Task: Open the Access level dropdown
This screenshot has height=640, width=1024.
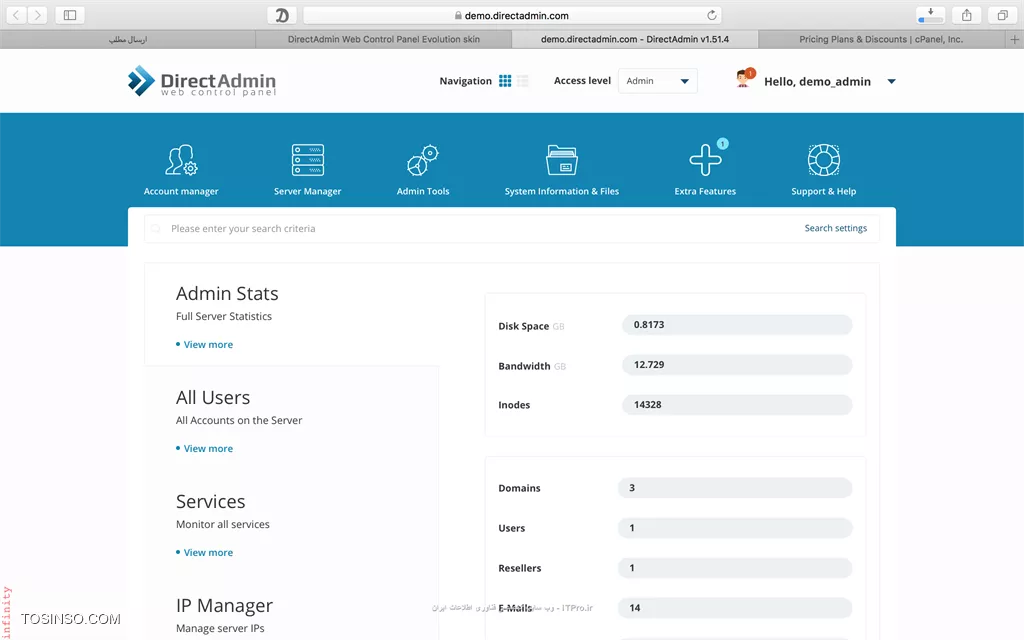Action: tap(658, 81)
